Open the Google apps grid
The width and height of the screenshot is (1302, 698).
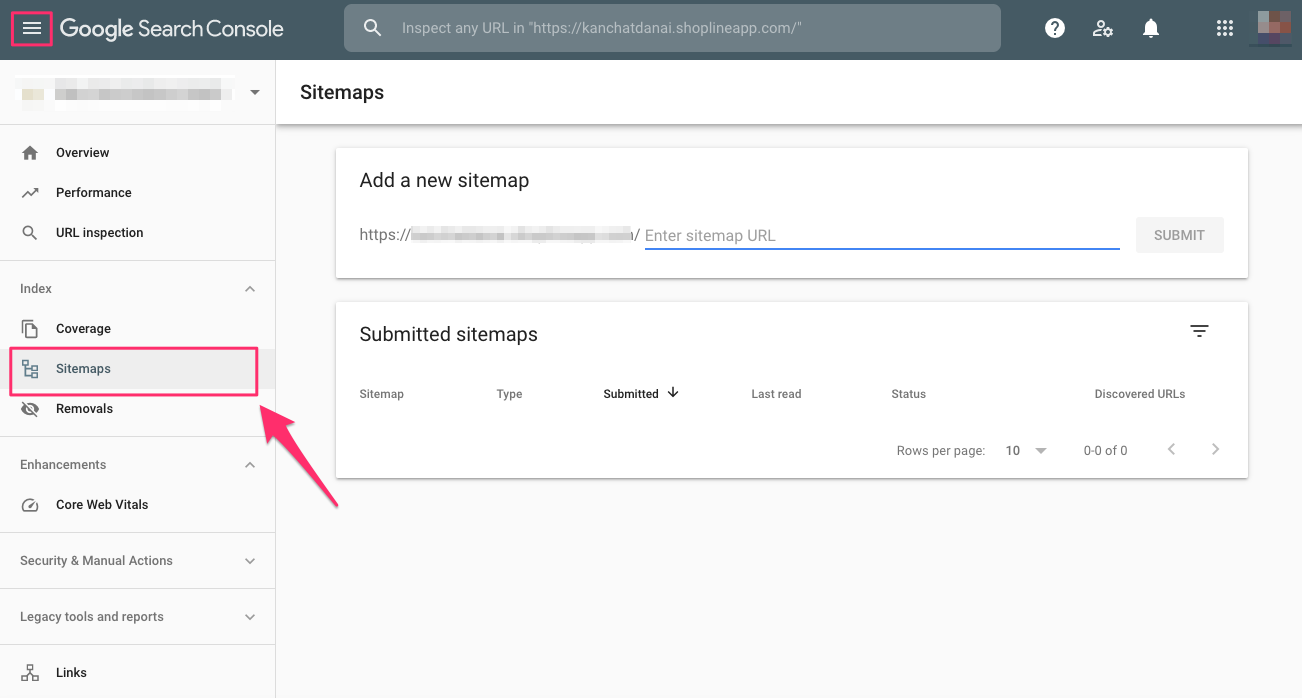pyautogui.click(x=1225, y=29)
